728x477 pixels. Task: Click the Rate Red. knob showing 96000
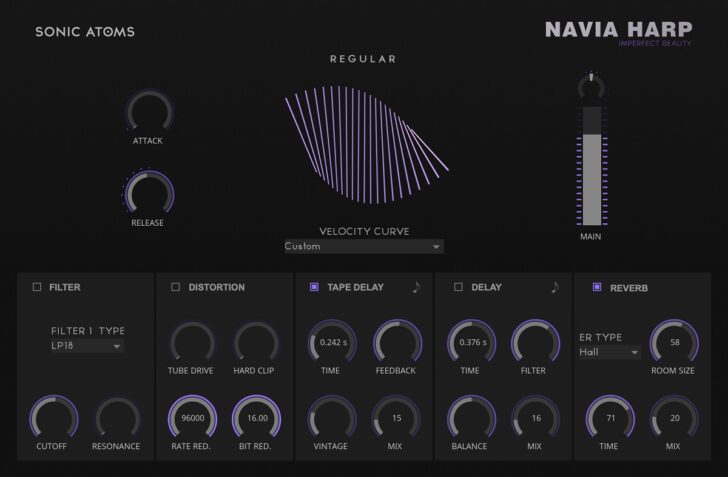click(192, 417)
